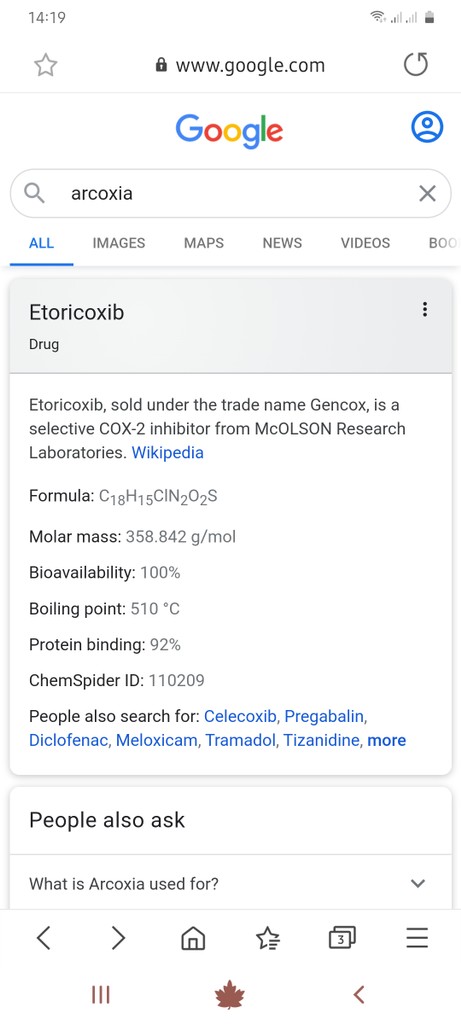Expand "What is Arcoxia used for?"
Viewport: 461px width, 1024px height.
pos(230,884)
